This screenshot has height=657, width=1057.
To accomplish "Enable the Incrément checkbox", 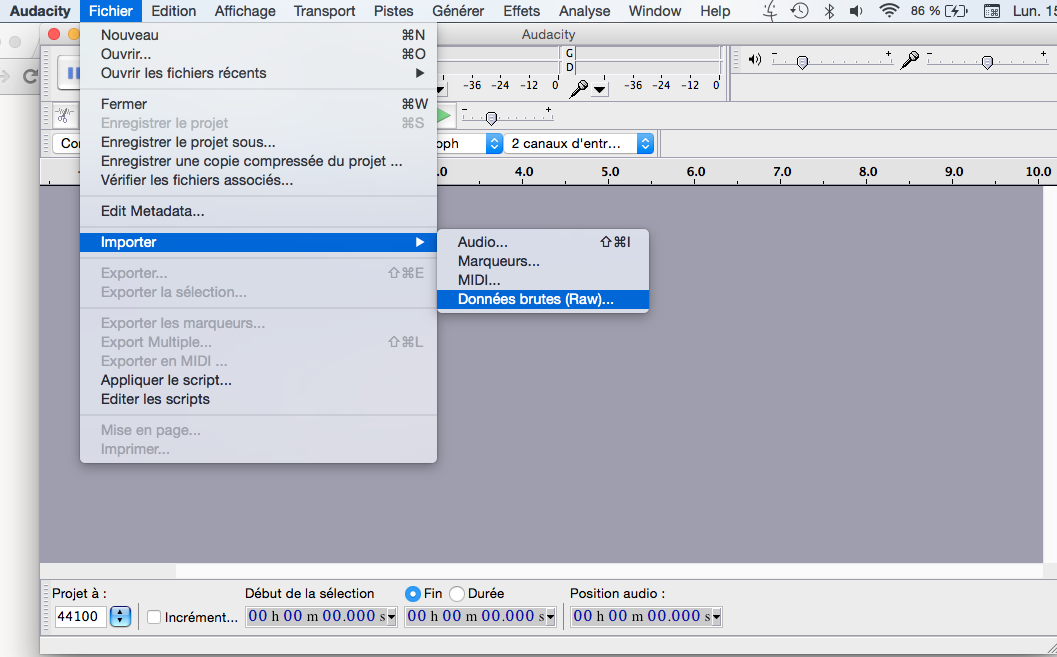I will tap(154, 617).
